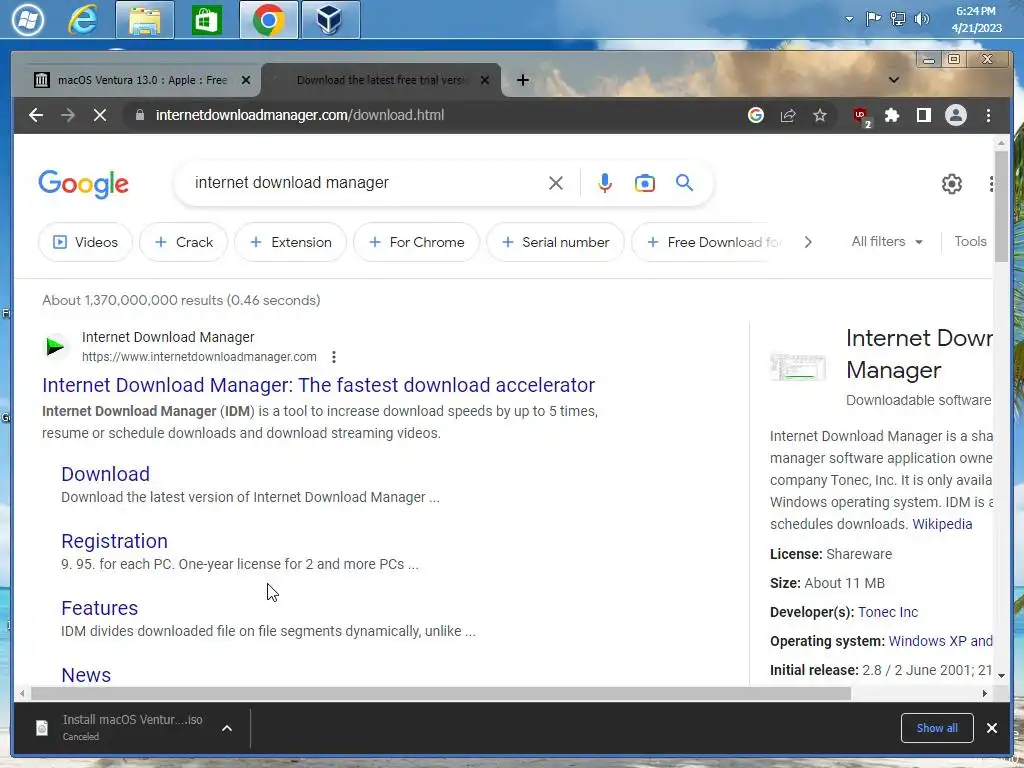This screenshot has width=1024, height=768.
Task: Click the volume speaker tray icon
Action: point(921,19)
